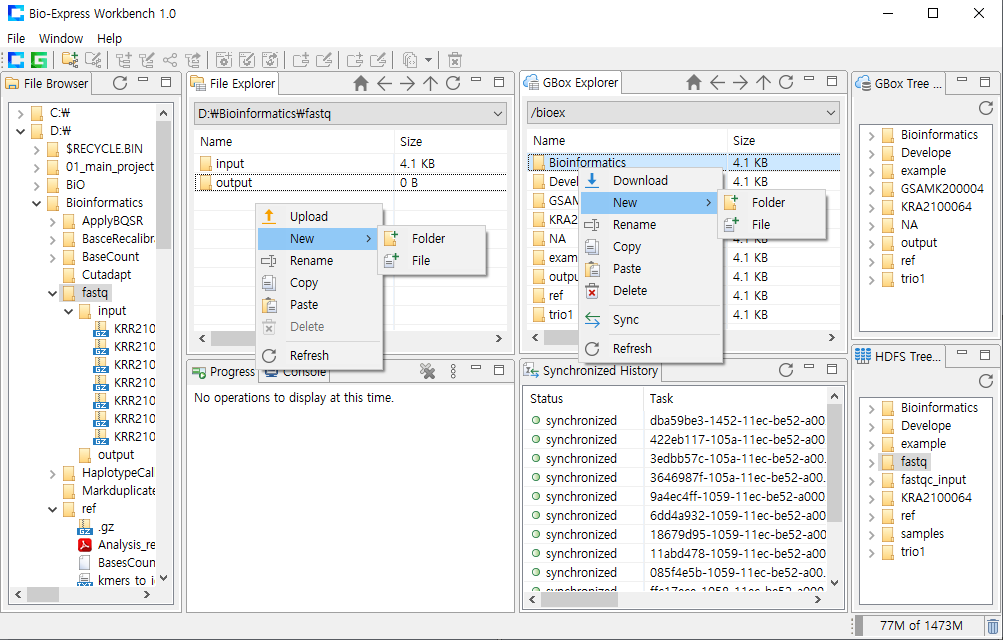Open the Window menu
Viewport: 1003px width, 640px height.
coord(61,38)
